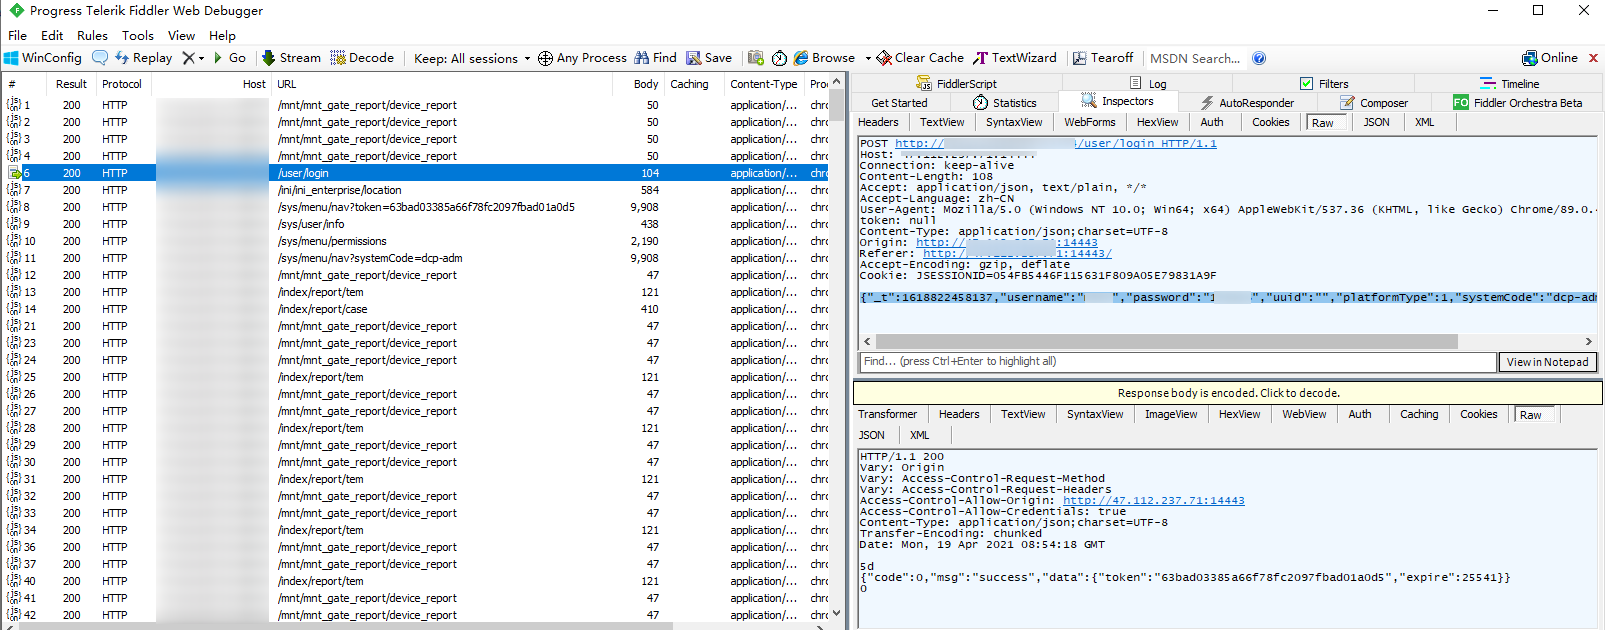Viewport: 1605px width, 630px height.
Task: Click the timer clock toolbar icon
Action: (779, 58)
